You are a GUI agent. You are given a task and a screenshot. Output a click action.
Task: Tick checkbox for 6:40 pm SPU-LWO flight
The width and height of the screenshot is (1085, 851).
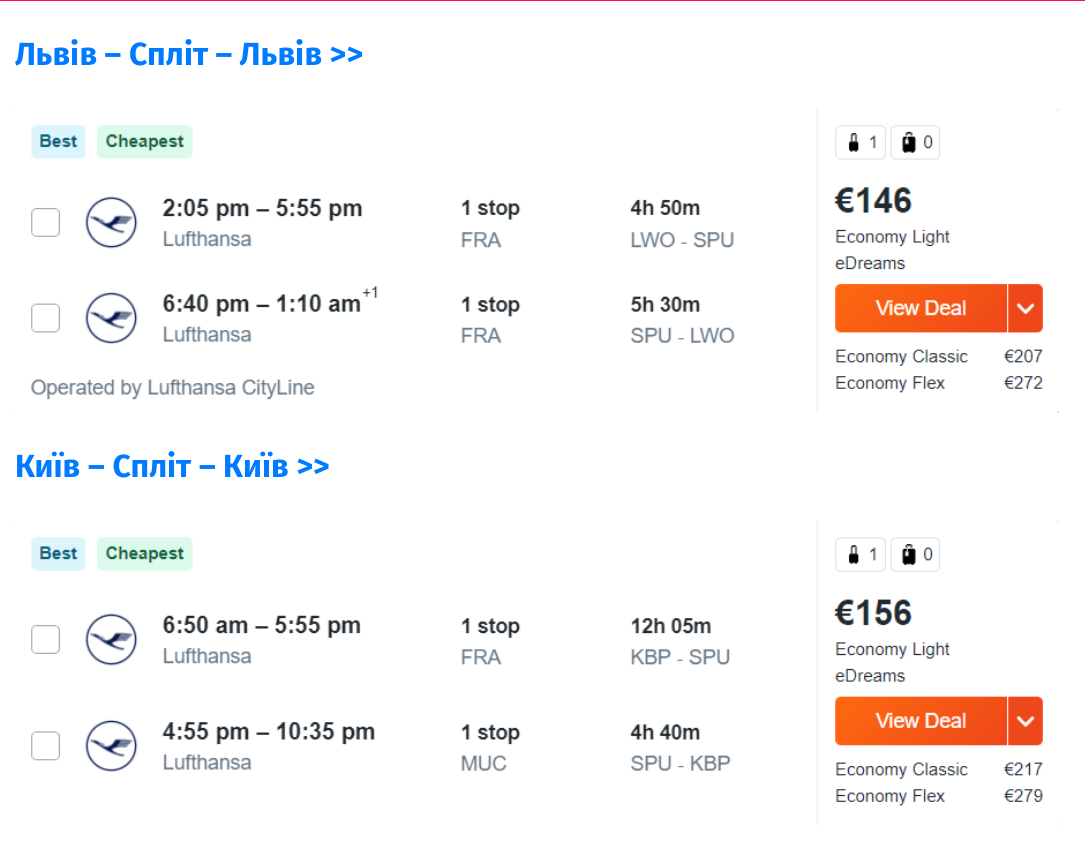point(46,318)
